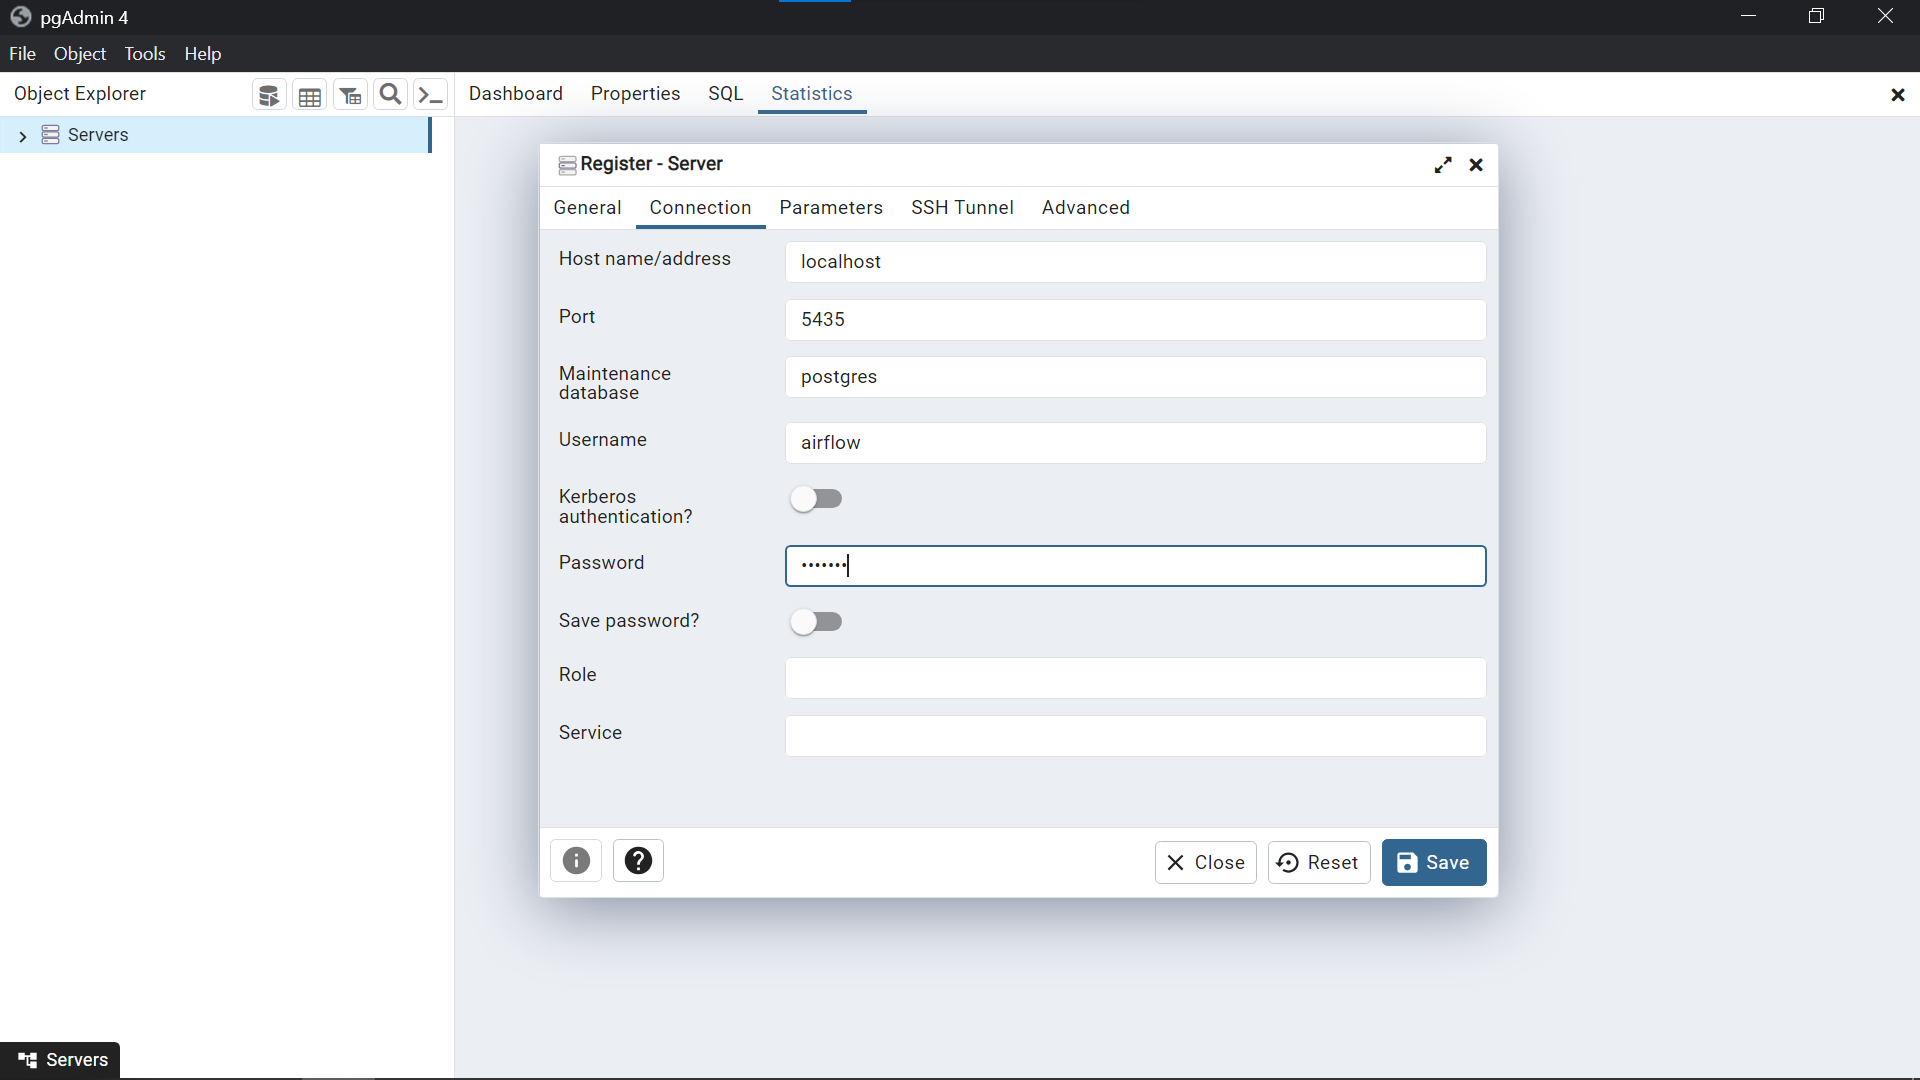Viewport: 1920px width, 1080px height.
Task: Click the Close button with X
Action: [1205, 863]
